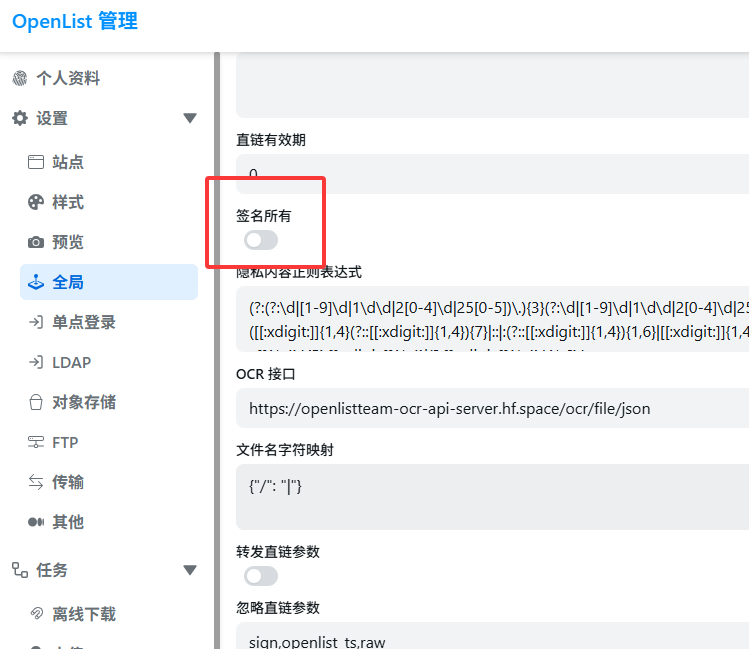
Task: Click the 忽略直链参数 input field
Action: click(x=492, y=636)
